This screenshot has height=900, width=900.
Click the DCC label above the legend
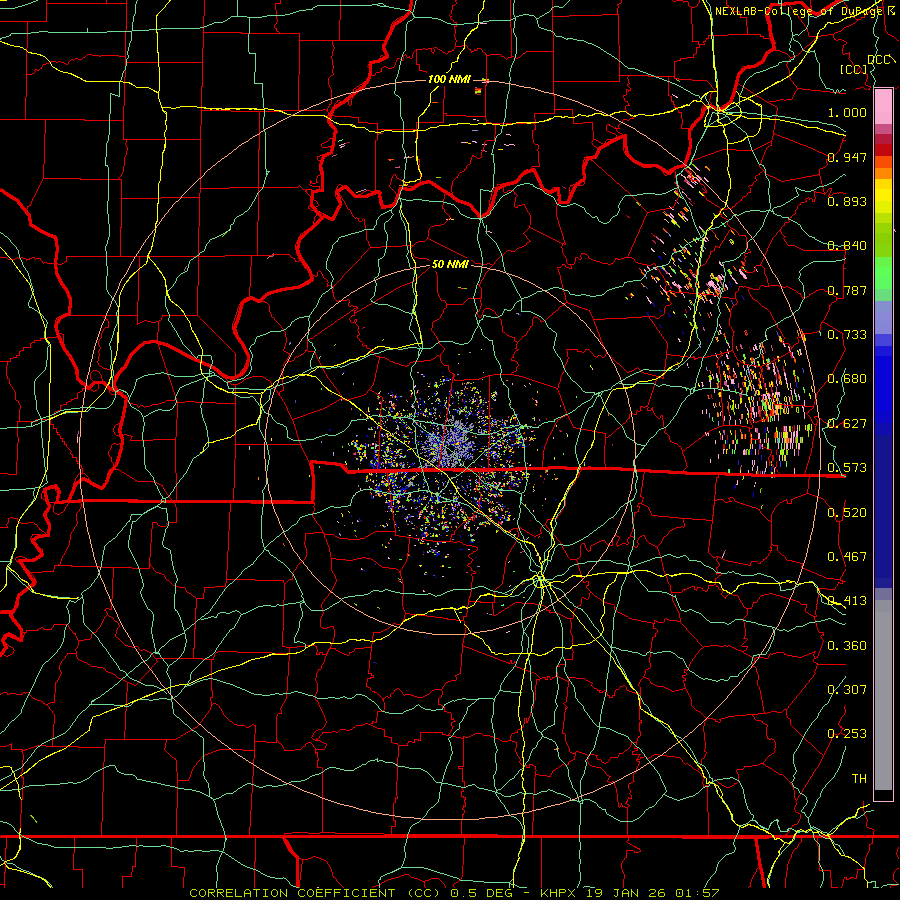[880, 59]
